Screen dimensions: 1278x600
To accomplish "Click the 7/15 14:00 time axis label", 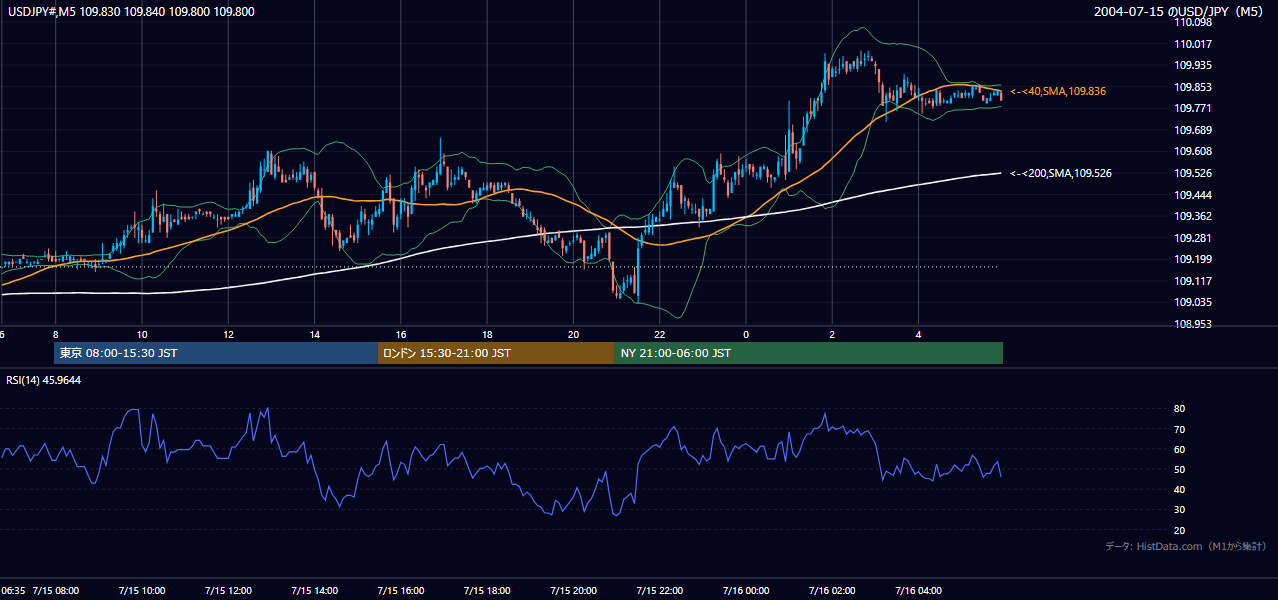I will coord(315,590).
